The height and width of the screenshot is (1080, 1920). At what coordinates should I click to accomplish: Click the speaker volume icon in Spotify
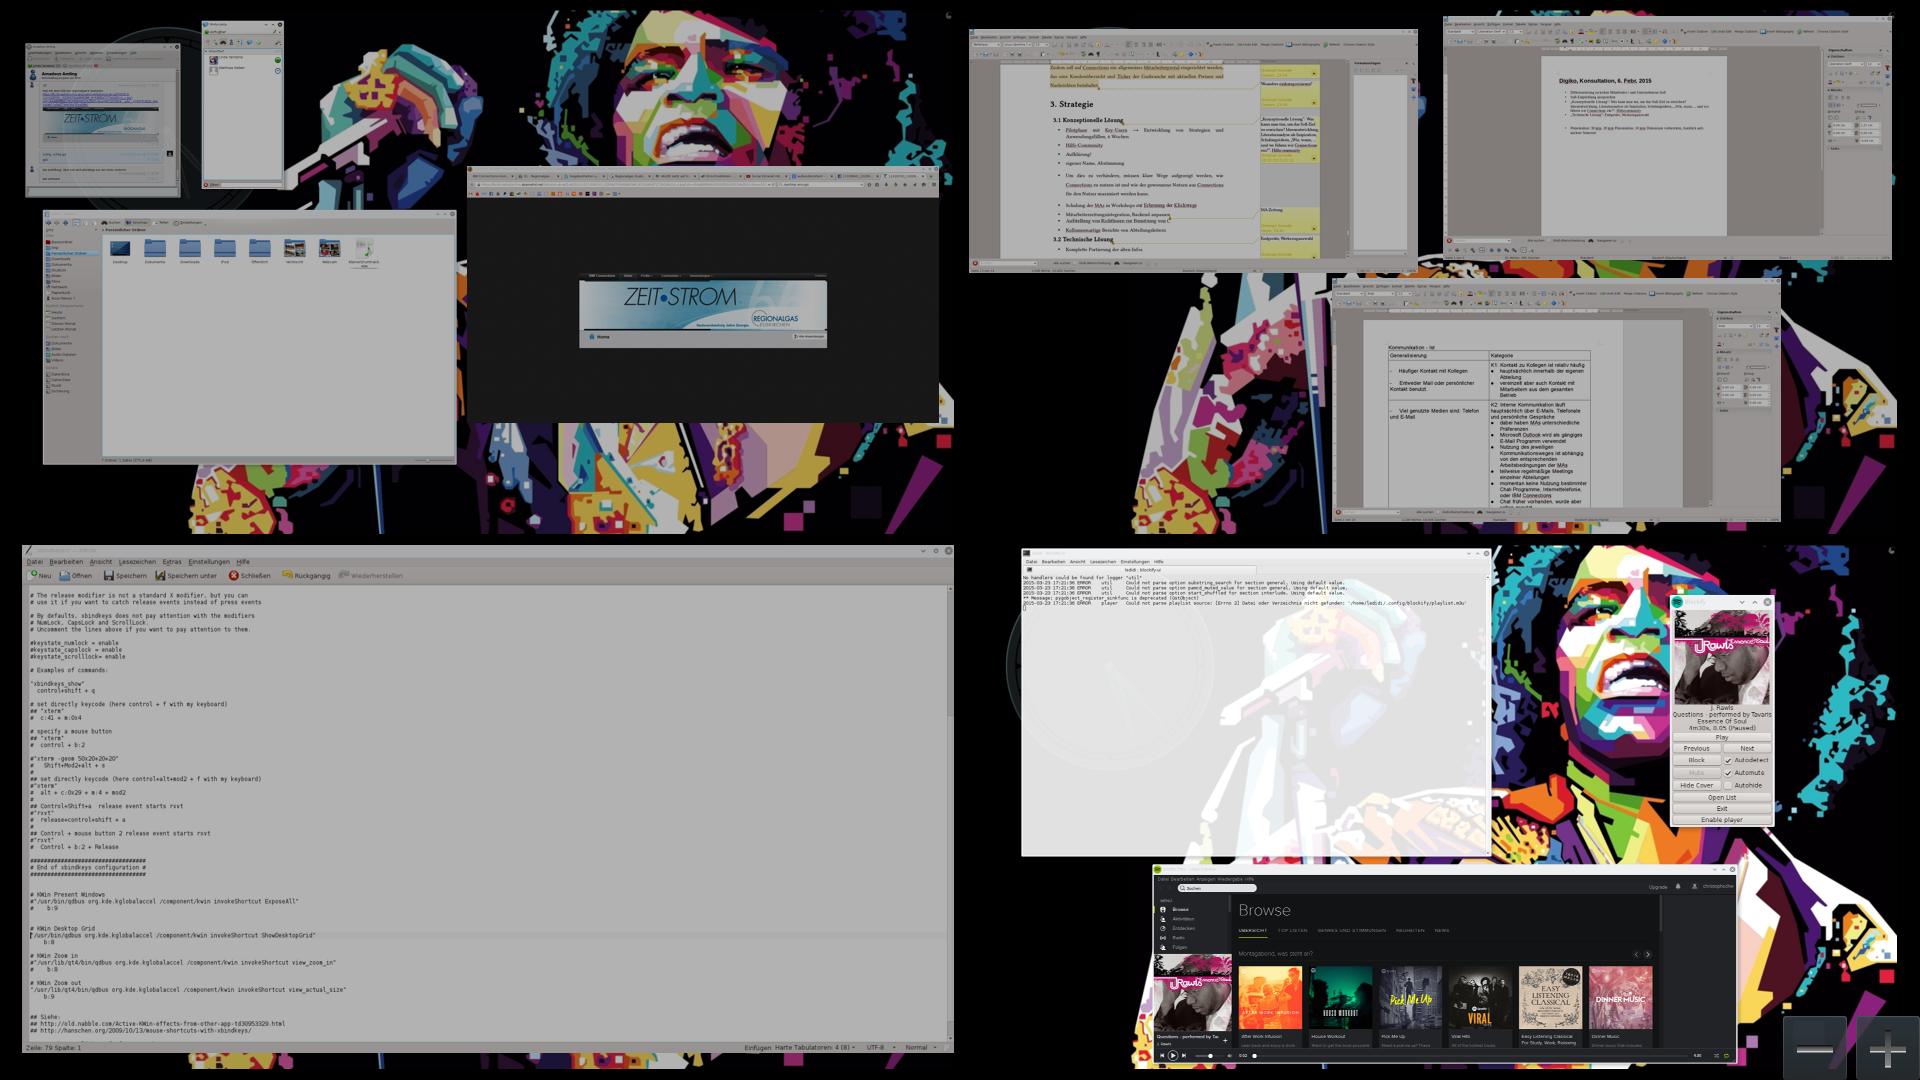(1230, 1055)
